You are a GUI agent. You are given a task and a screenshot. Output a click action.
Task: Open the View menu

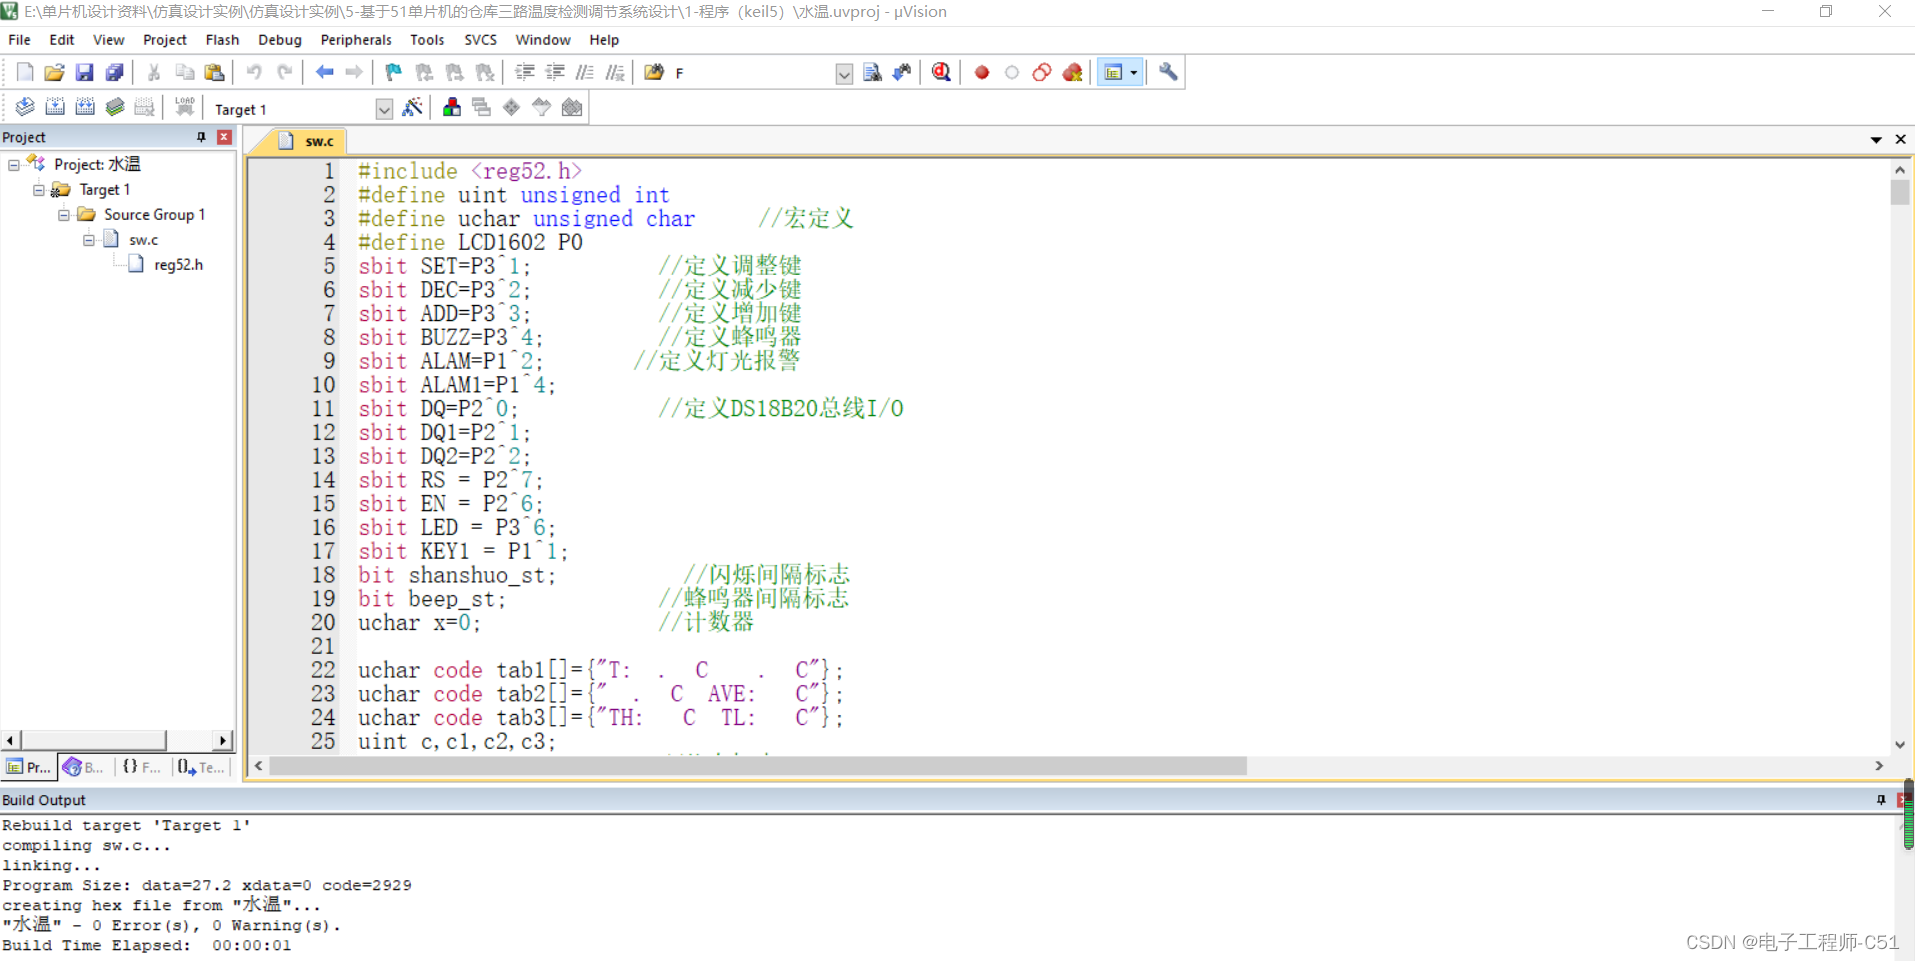pos(108,40)
